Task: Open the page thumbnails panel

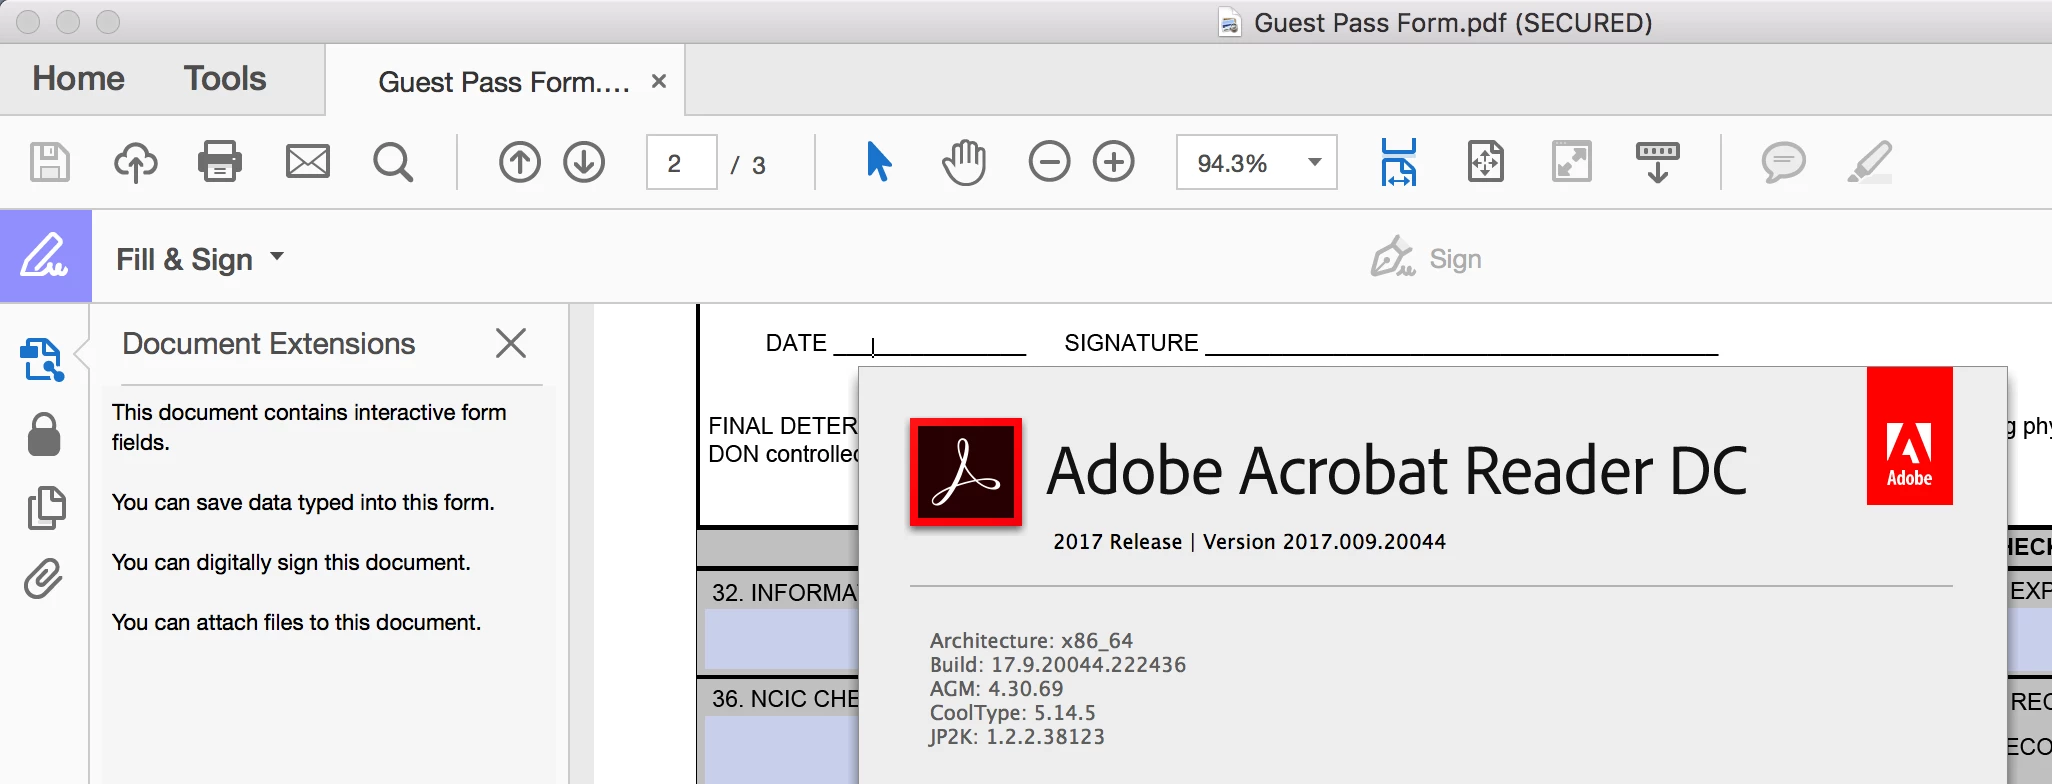Action: pyautogui.click(x=46, y=508)
